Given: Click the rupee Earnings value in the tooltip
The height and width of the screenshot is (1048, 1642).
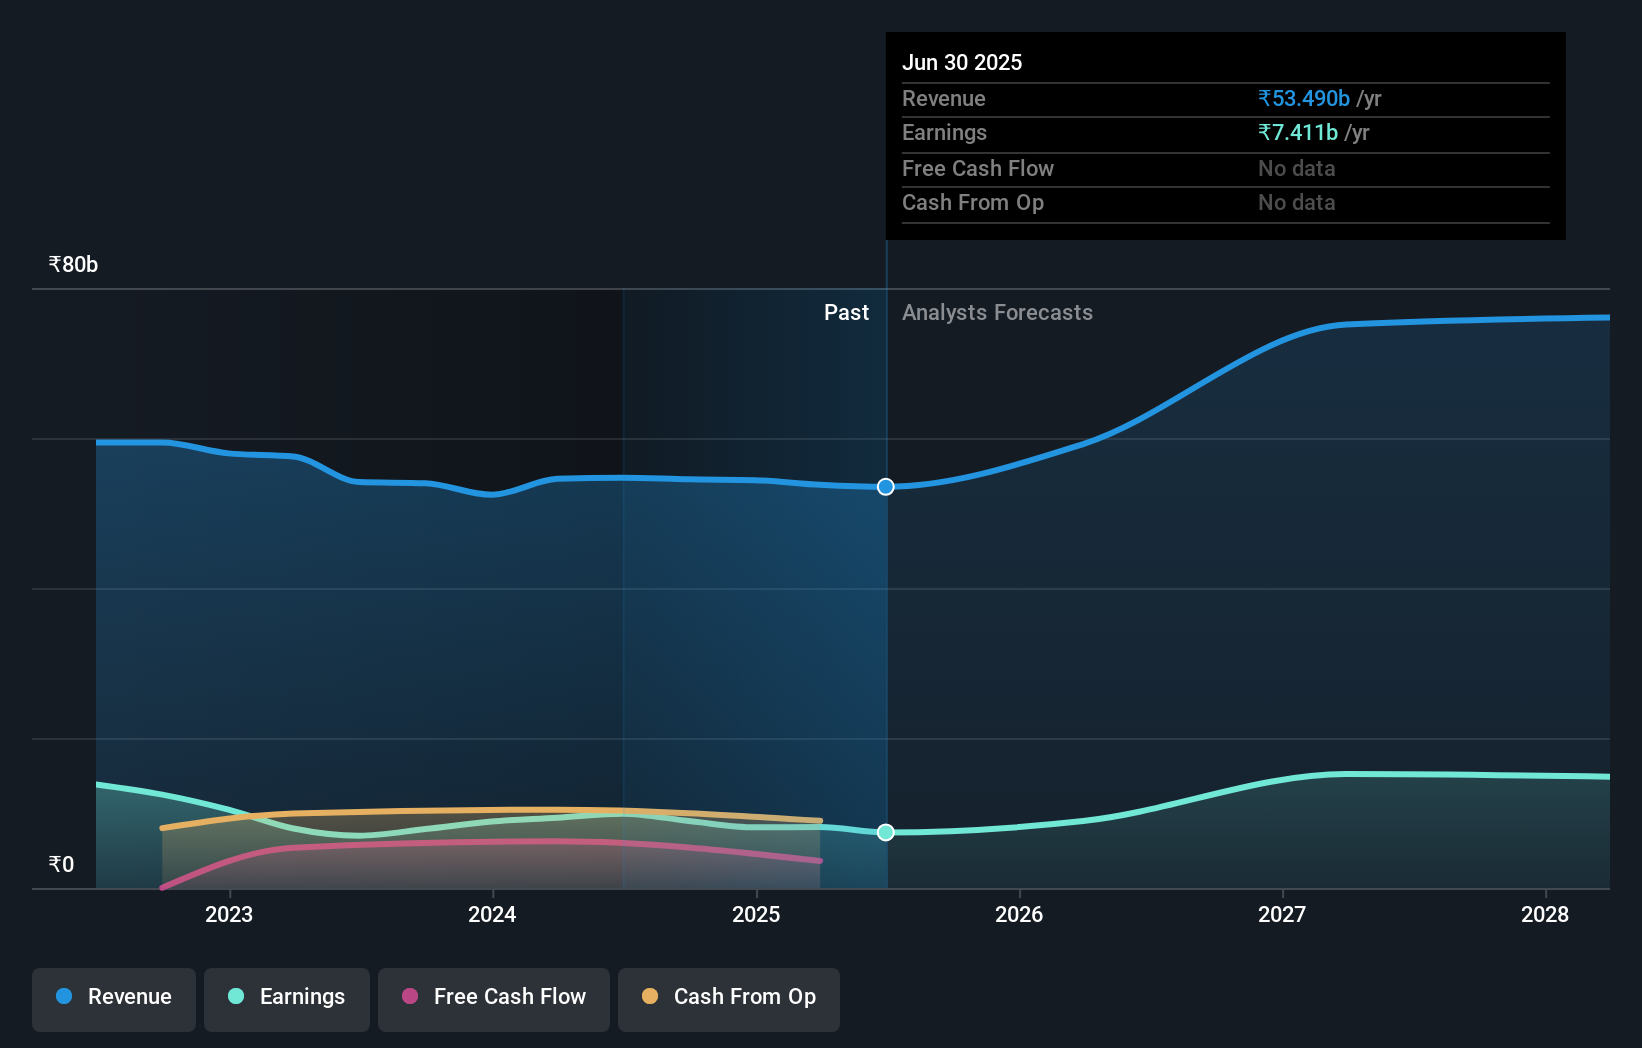Looking at the screenshot, I should (x=1297, y=132).
